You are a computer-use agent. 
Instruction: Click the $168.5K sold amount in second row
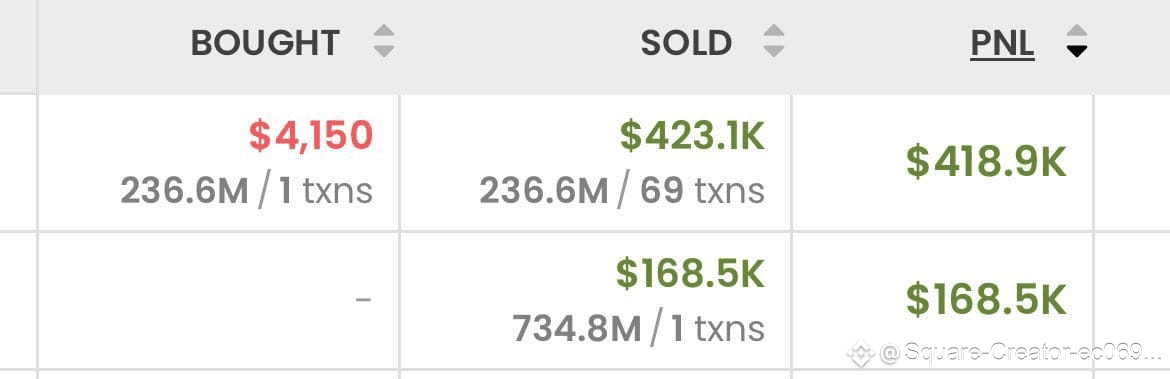(691, 275)
